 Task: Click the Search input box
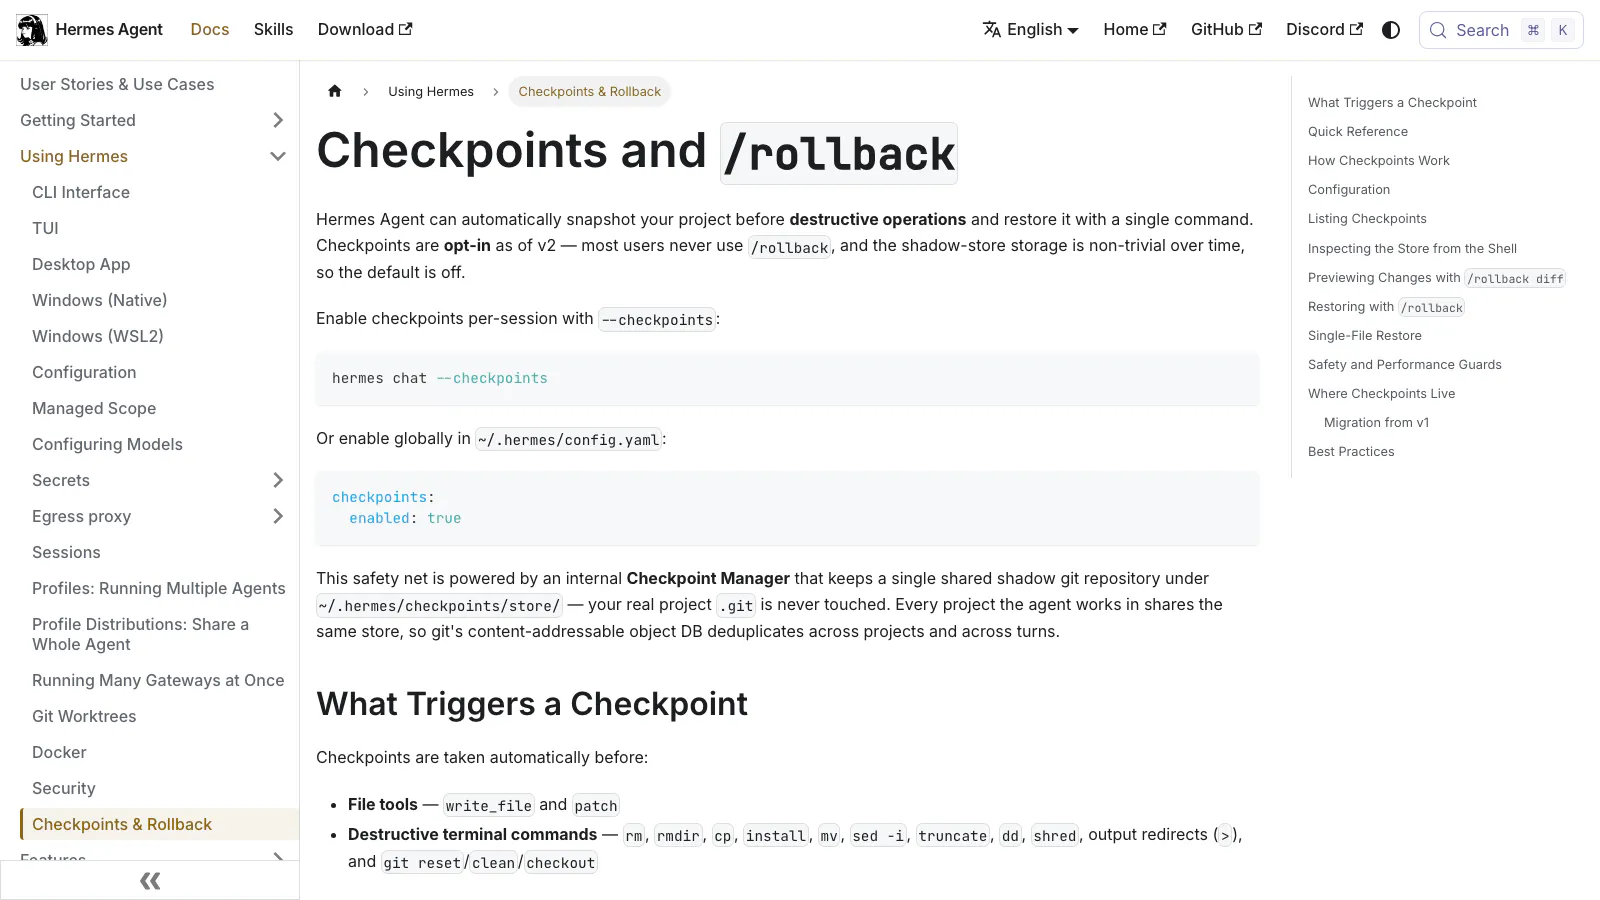tap(1501, 30)
